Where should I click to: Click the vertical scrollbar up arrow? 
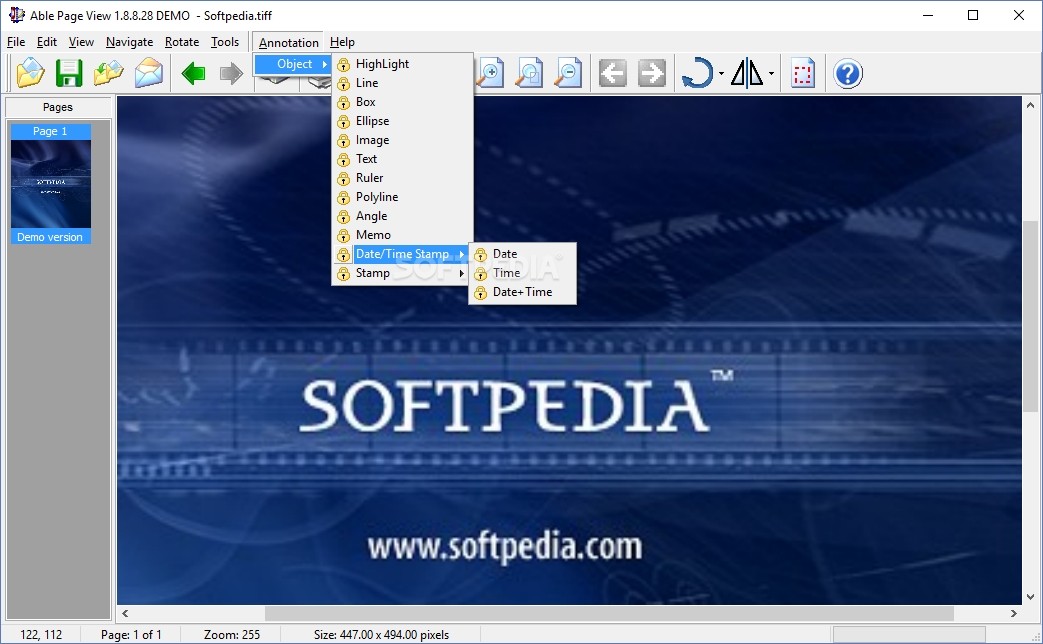coord(1030,105)
